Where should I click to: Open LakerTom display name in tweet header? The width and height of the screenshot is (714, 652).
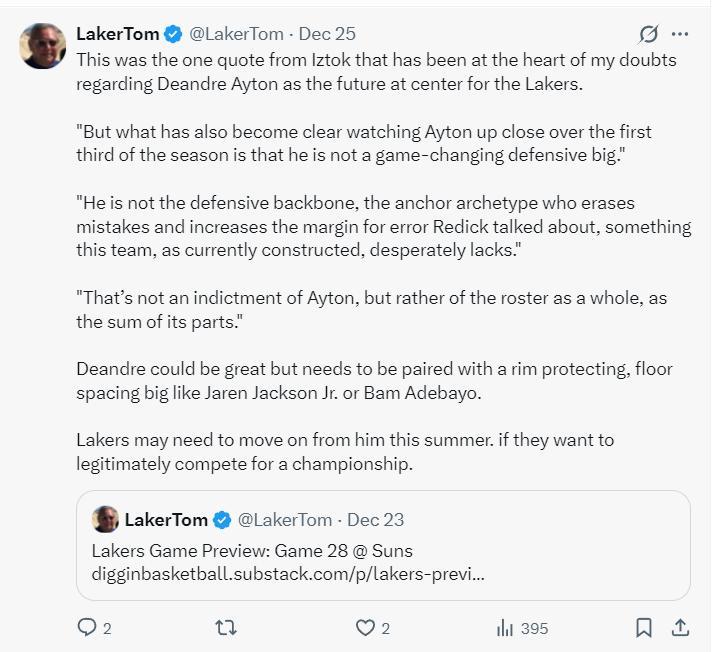[117, 34]
